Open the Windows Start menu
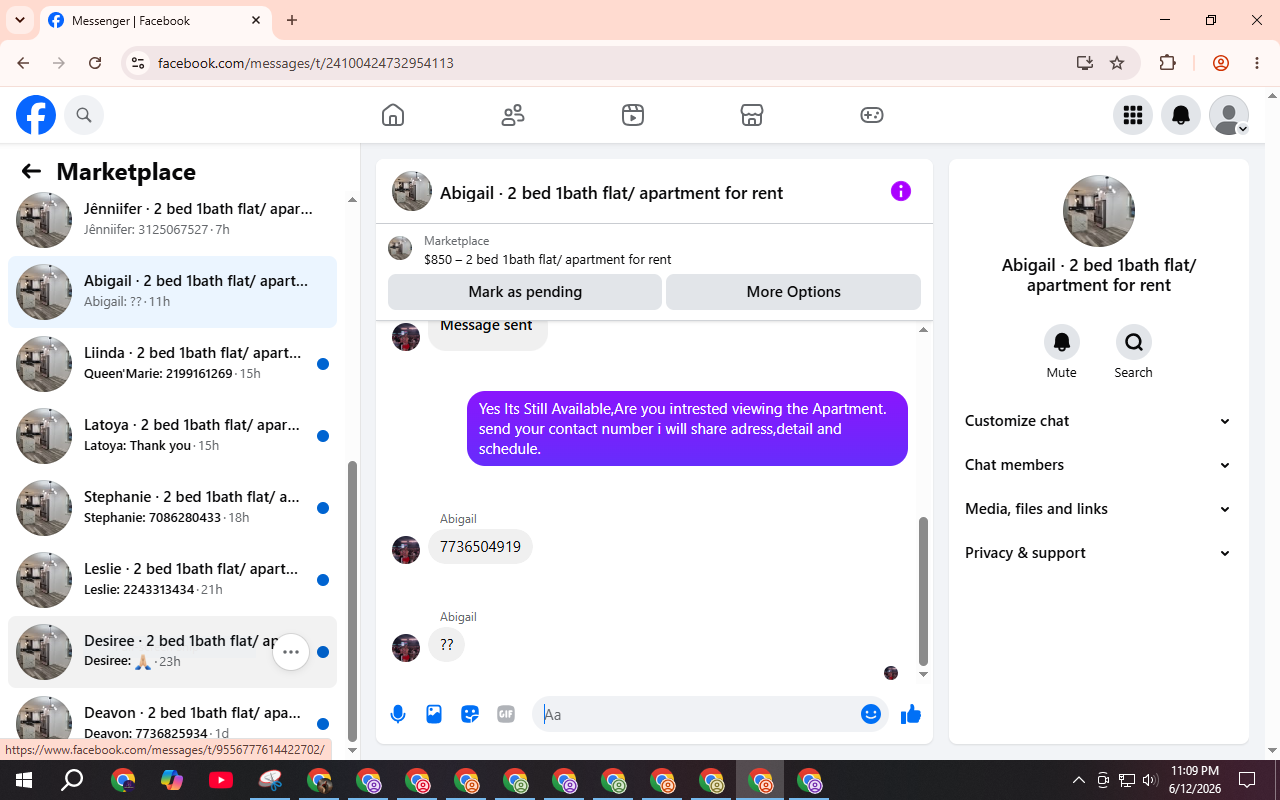This screenshot has height=800, width=1280. click(x=24, y=780)
